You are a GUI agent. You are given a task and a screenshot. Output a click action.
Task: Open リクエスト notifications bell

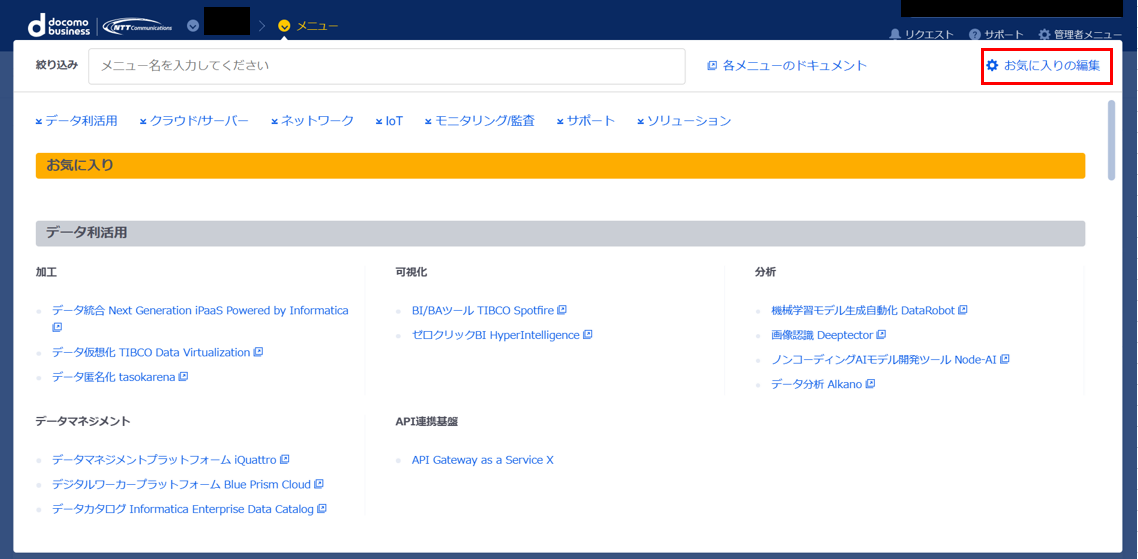pyautogui.click(x=895, y=34)
